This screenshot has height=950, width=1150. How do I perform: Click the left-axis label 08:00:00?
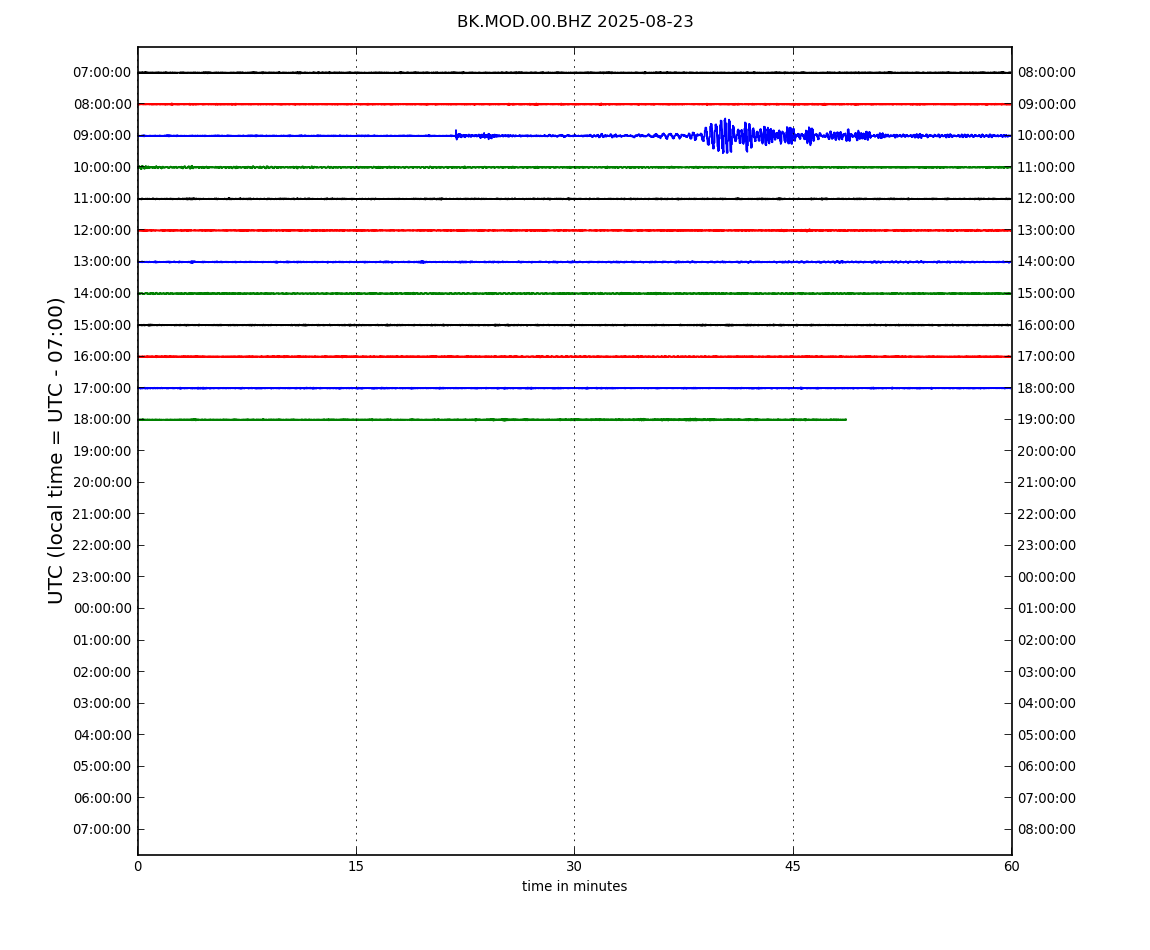102,104
